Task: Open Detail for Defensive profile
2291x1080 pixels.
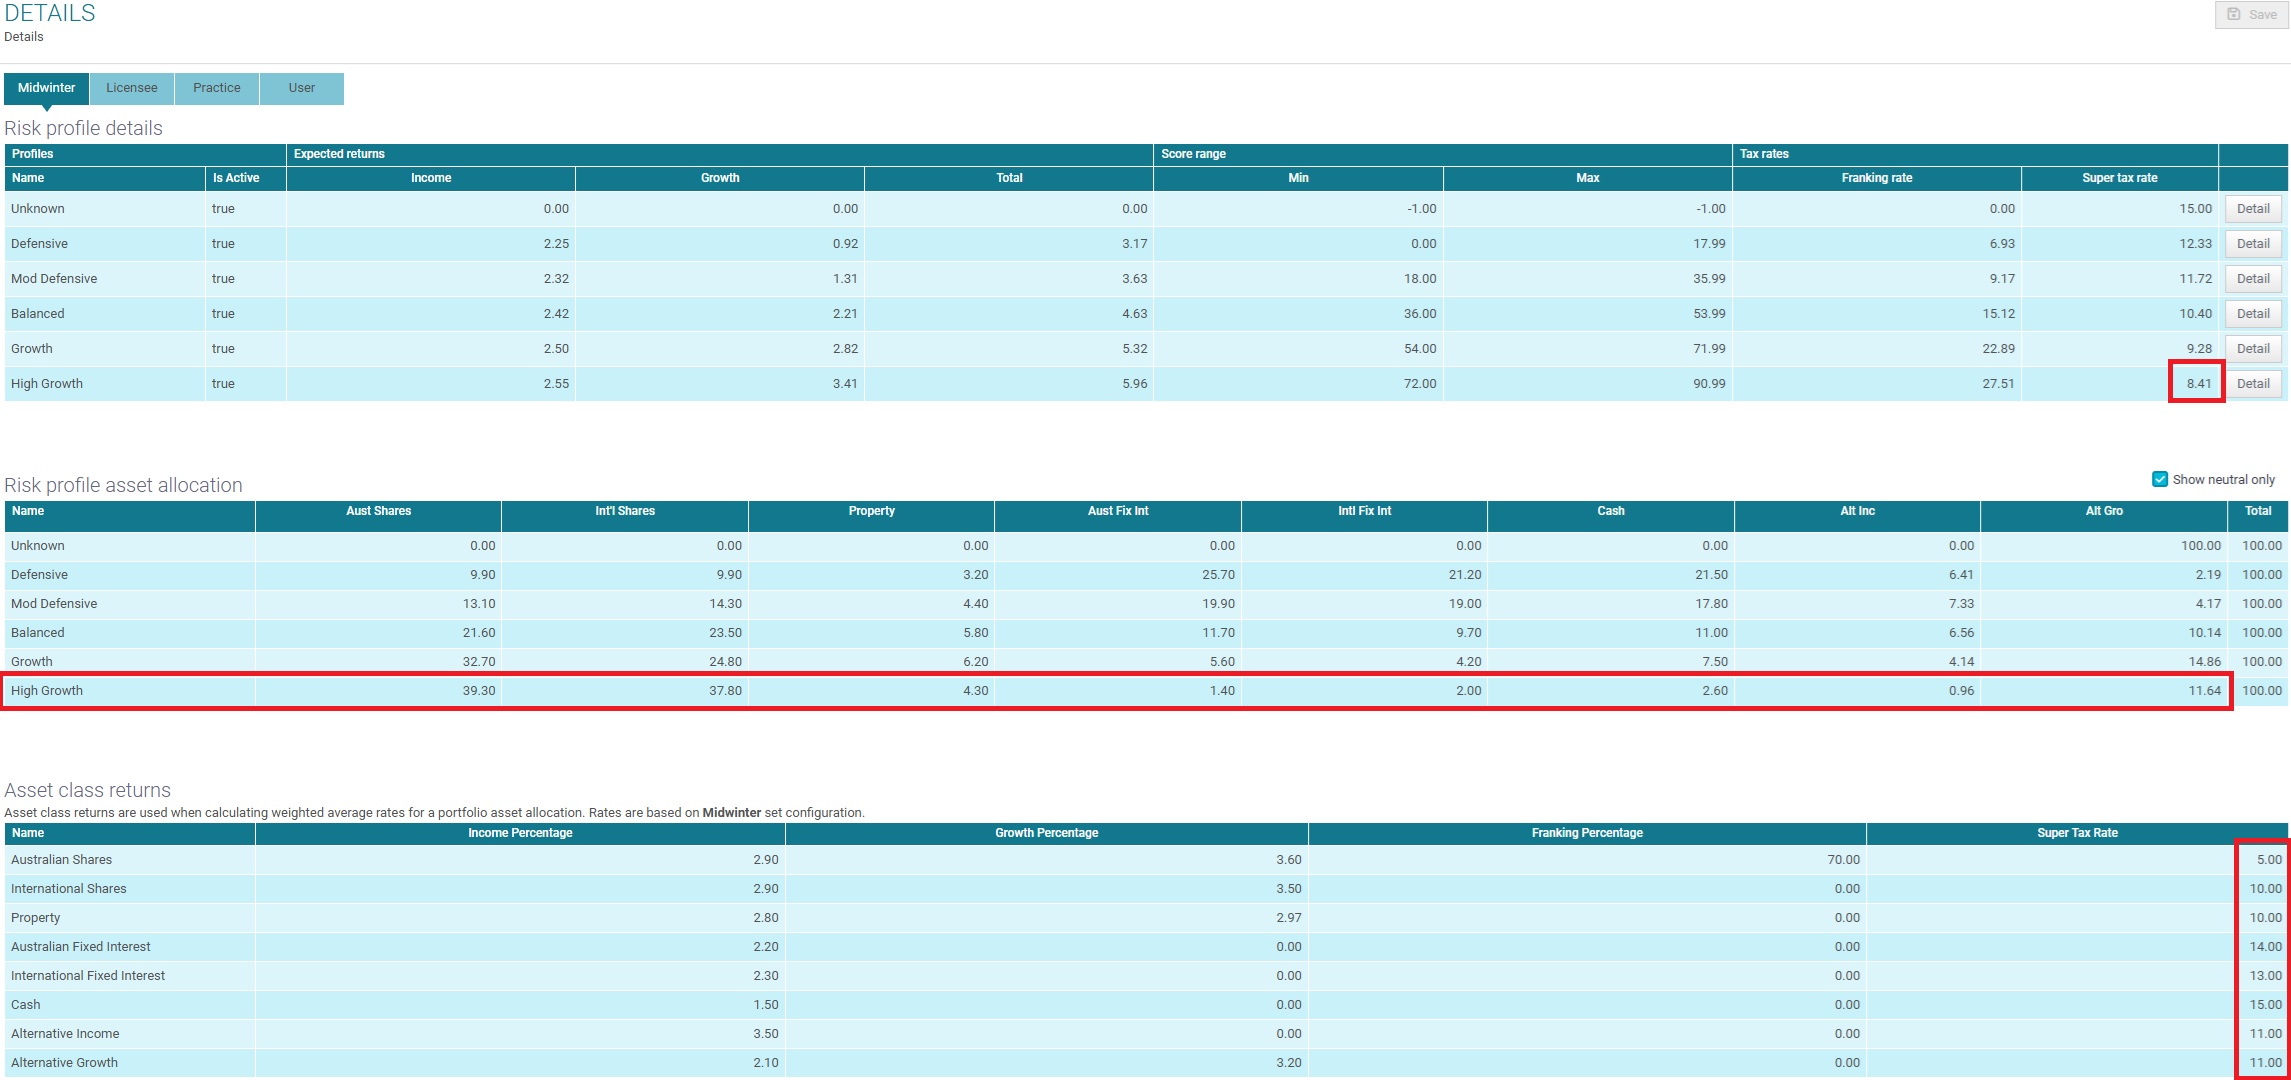Action: [x=2253, y=244]
